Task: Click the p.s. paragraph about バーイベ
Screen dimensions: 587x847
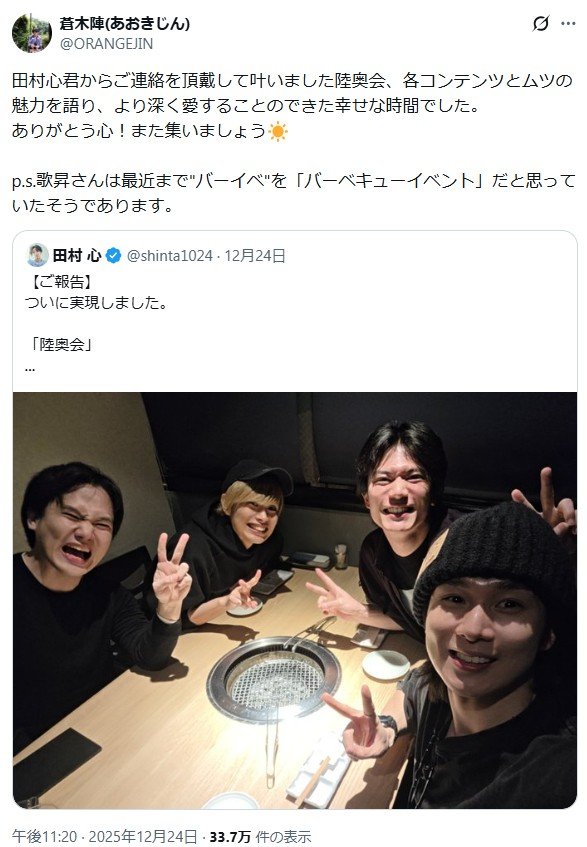Action: pos(294,193)
